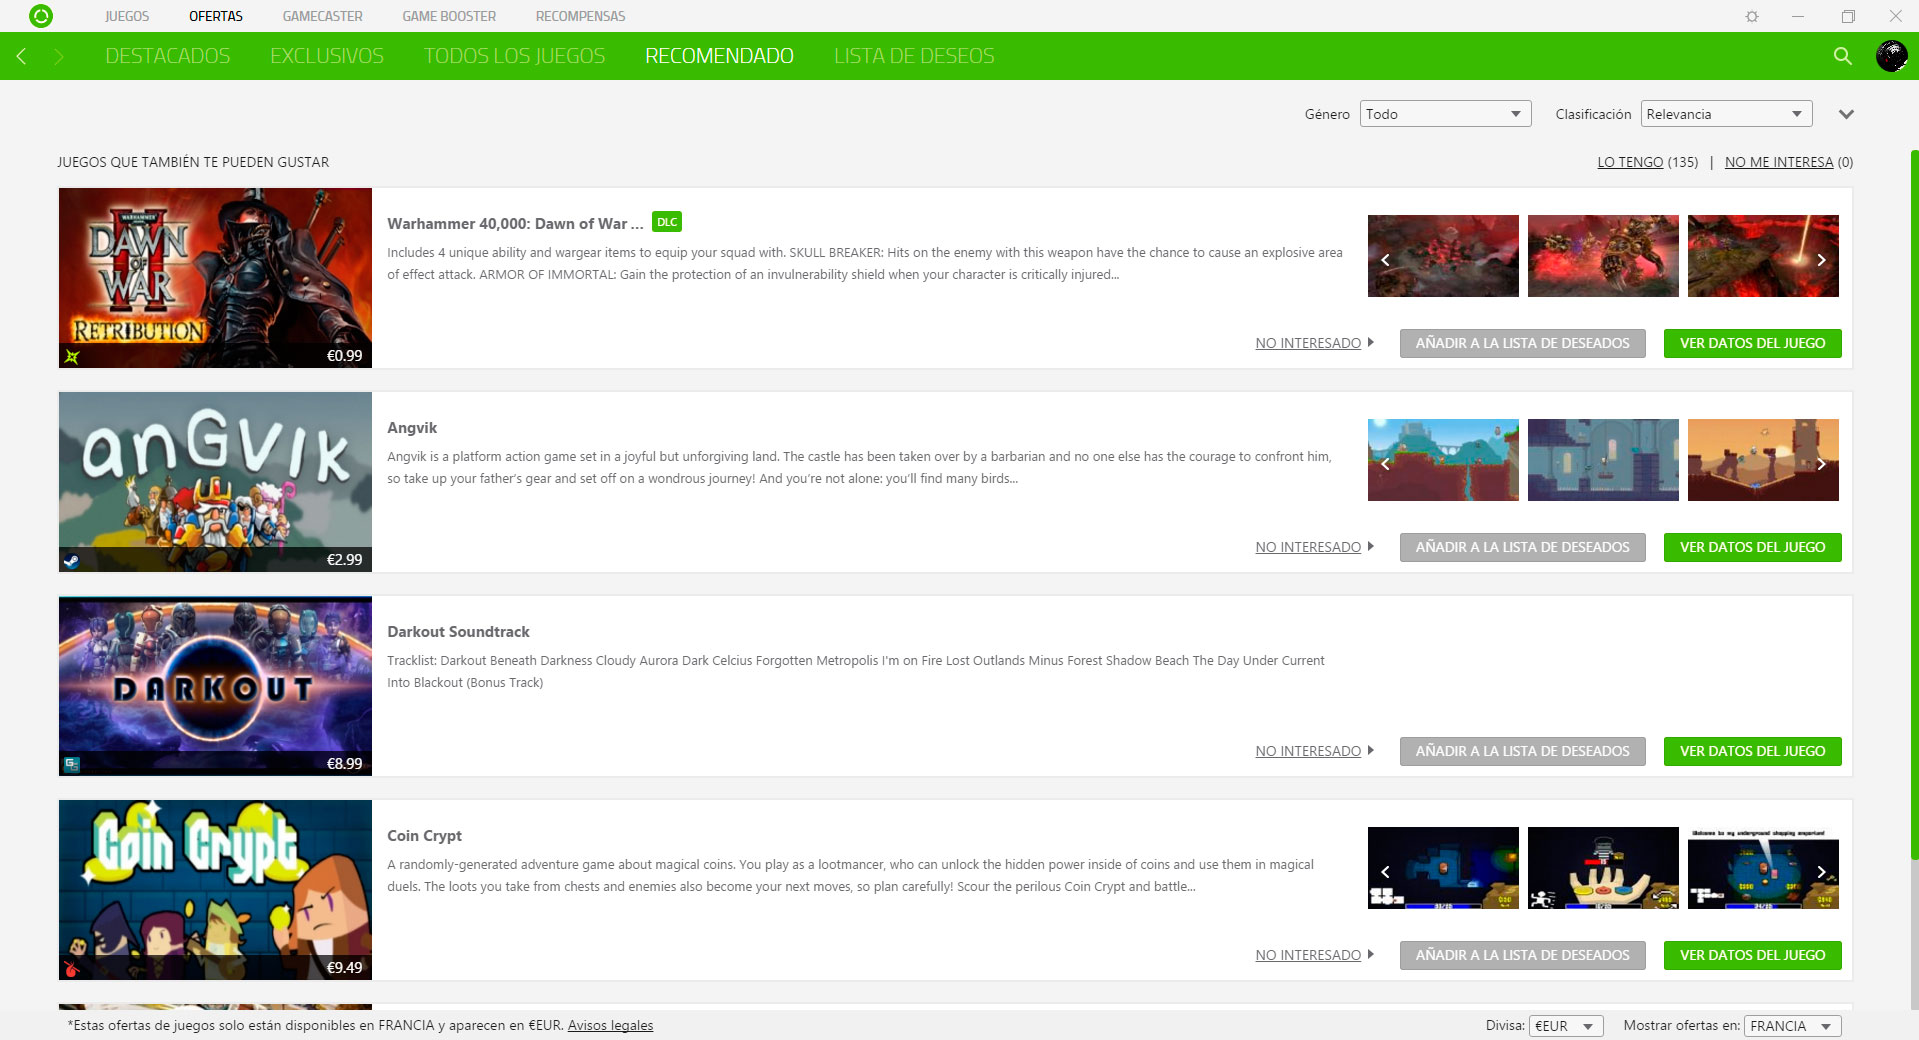Click the Razer Cortex logo icon
1919x1040 pixels.
pyautogui.click(x=41, y=16)
